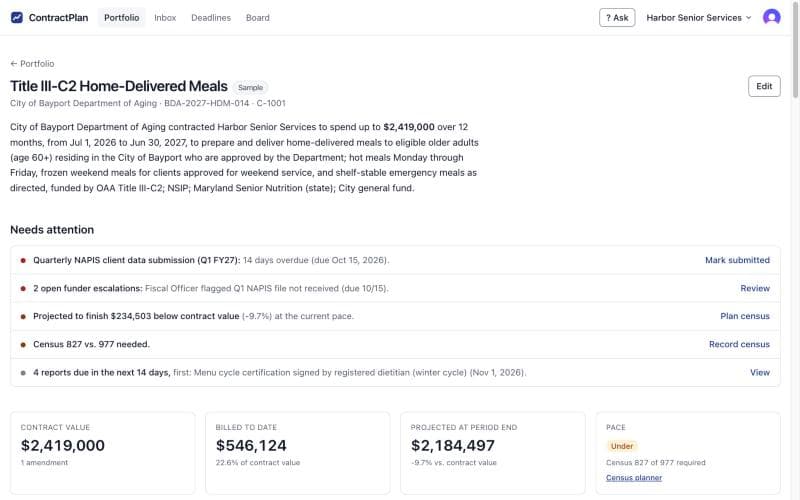
Task: Click Mark submitted for NAPIS submission
Action: (737, 260)
